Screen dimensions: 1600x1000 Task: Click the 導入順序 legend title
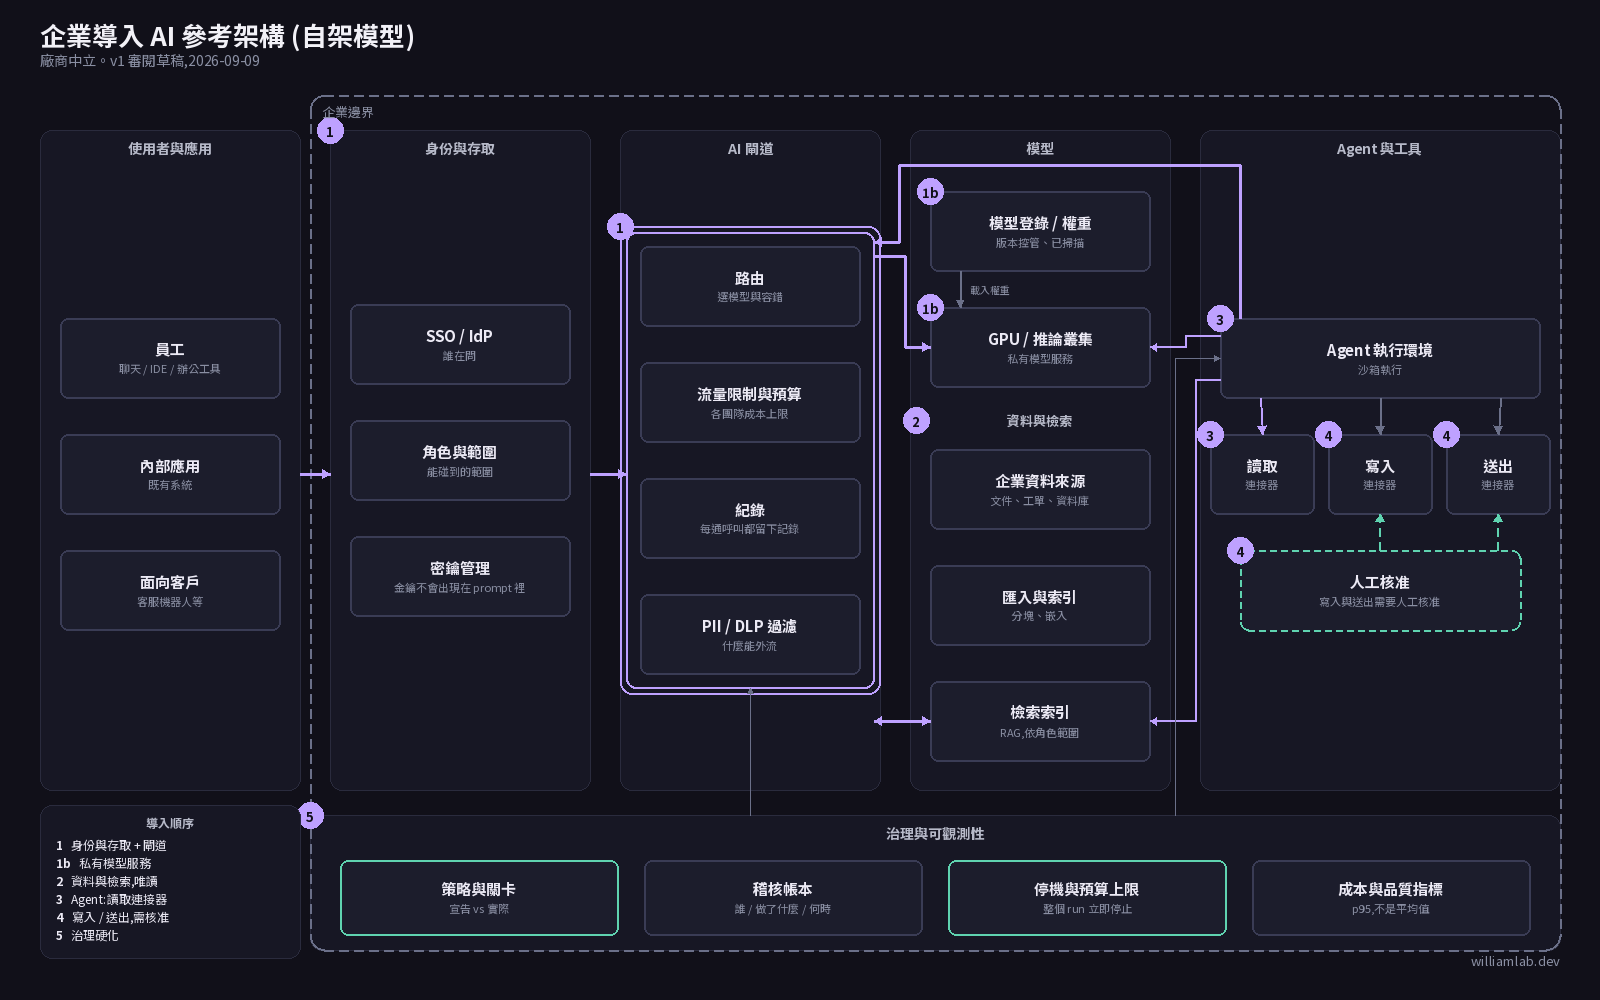(170, 823)
